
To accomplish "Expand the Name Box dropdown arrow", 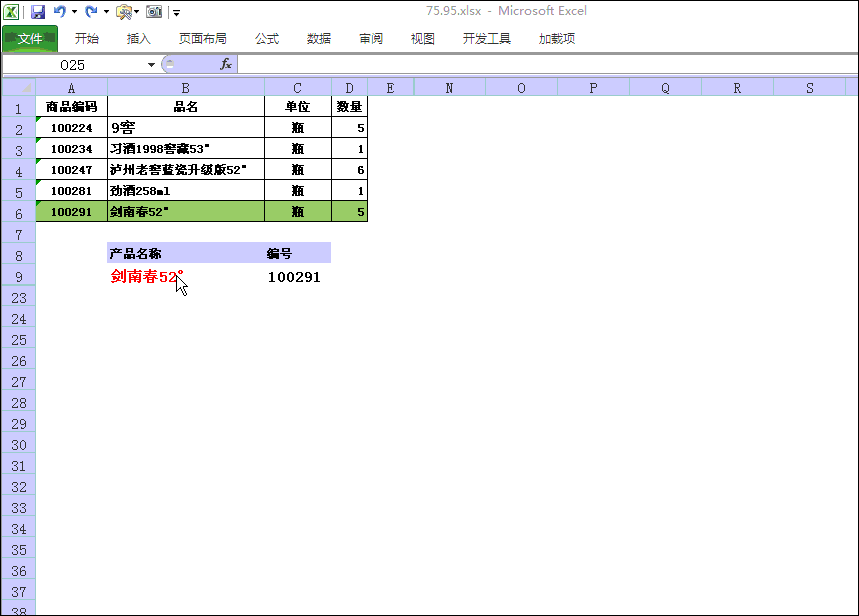I will click(151, 65).
